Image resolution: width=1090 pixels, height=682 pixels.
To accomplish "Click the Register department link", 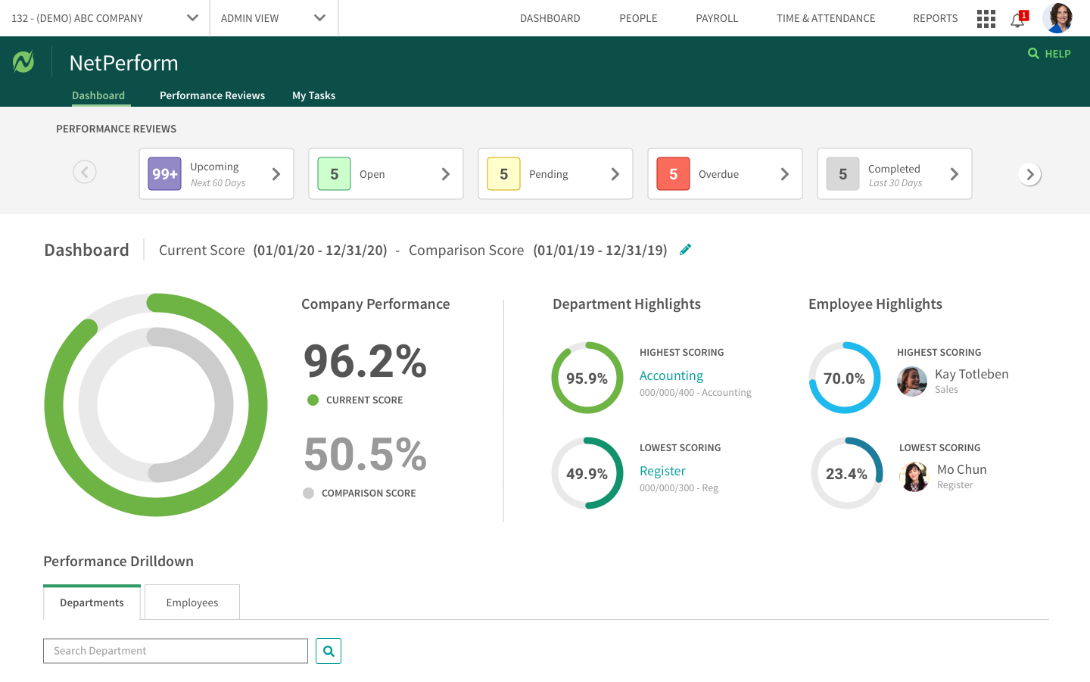I will coord(662,471).
